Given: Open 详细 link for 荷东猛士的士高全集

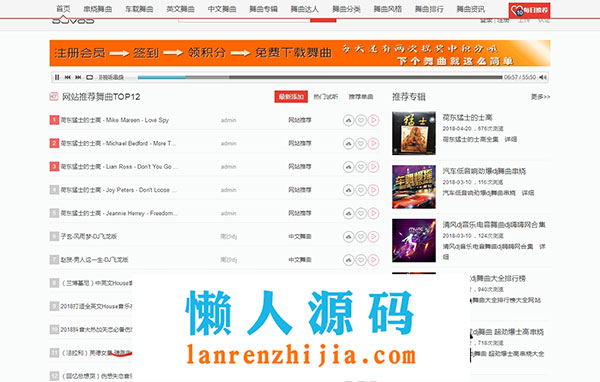Looking at the screenshot, I should click(x=510, y=139).
